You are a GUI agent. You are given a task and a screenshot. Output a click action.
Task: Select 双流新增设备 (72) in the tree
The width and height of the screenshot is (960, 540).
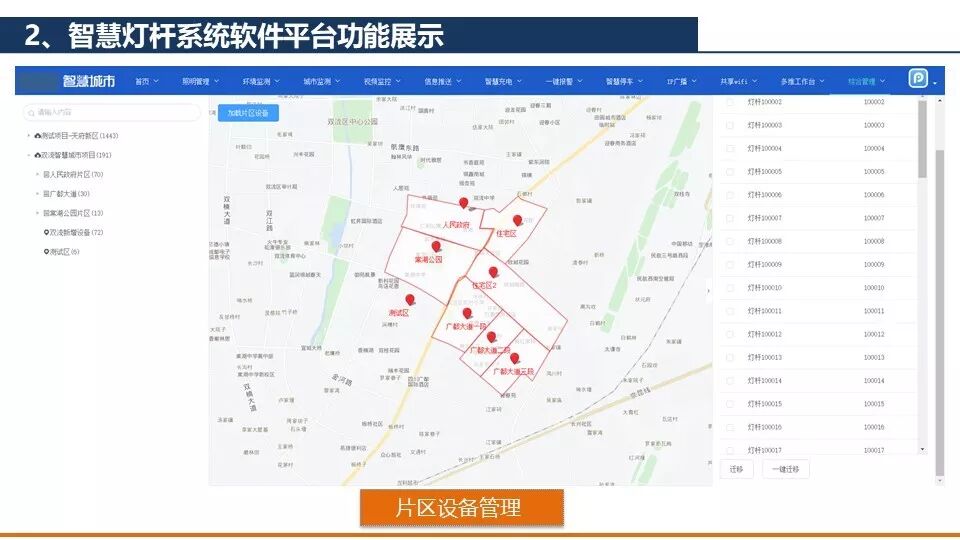pyautogui.click(x=73, y=233)
